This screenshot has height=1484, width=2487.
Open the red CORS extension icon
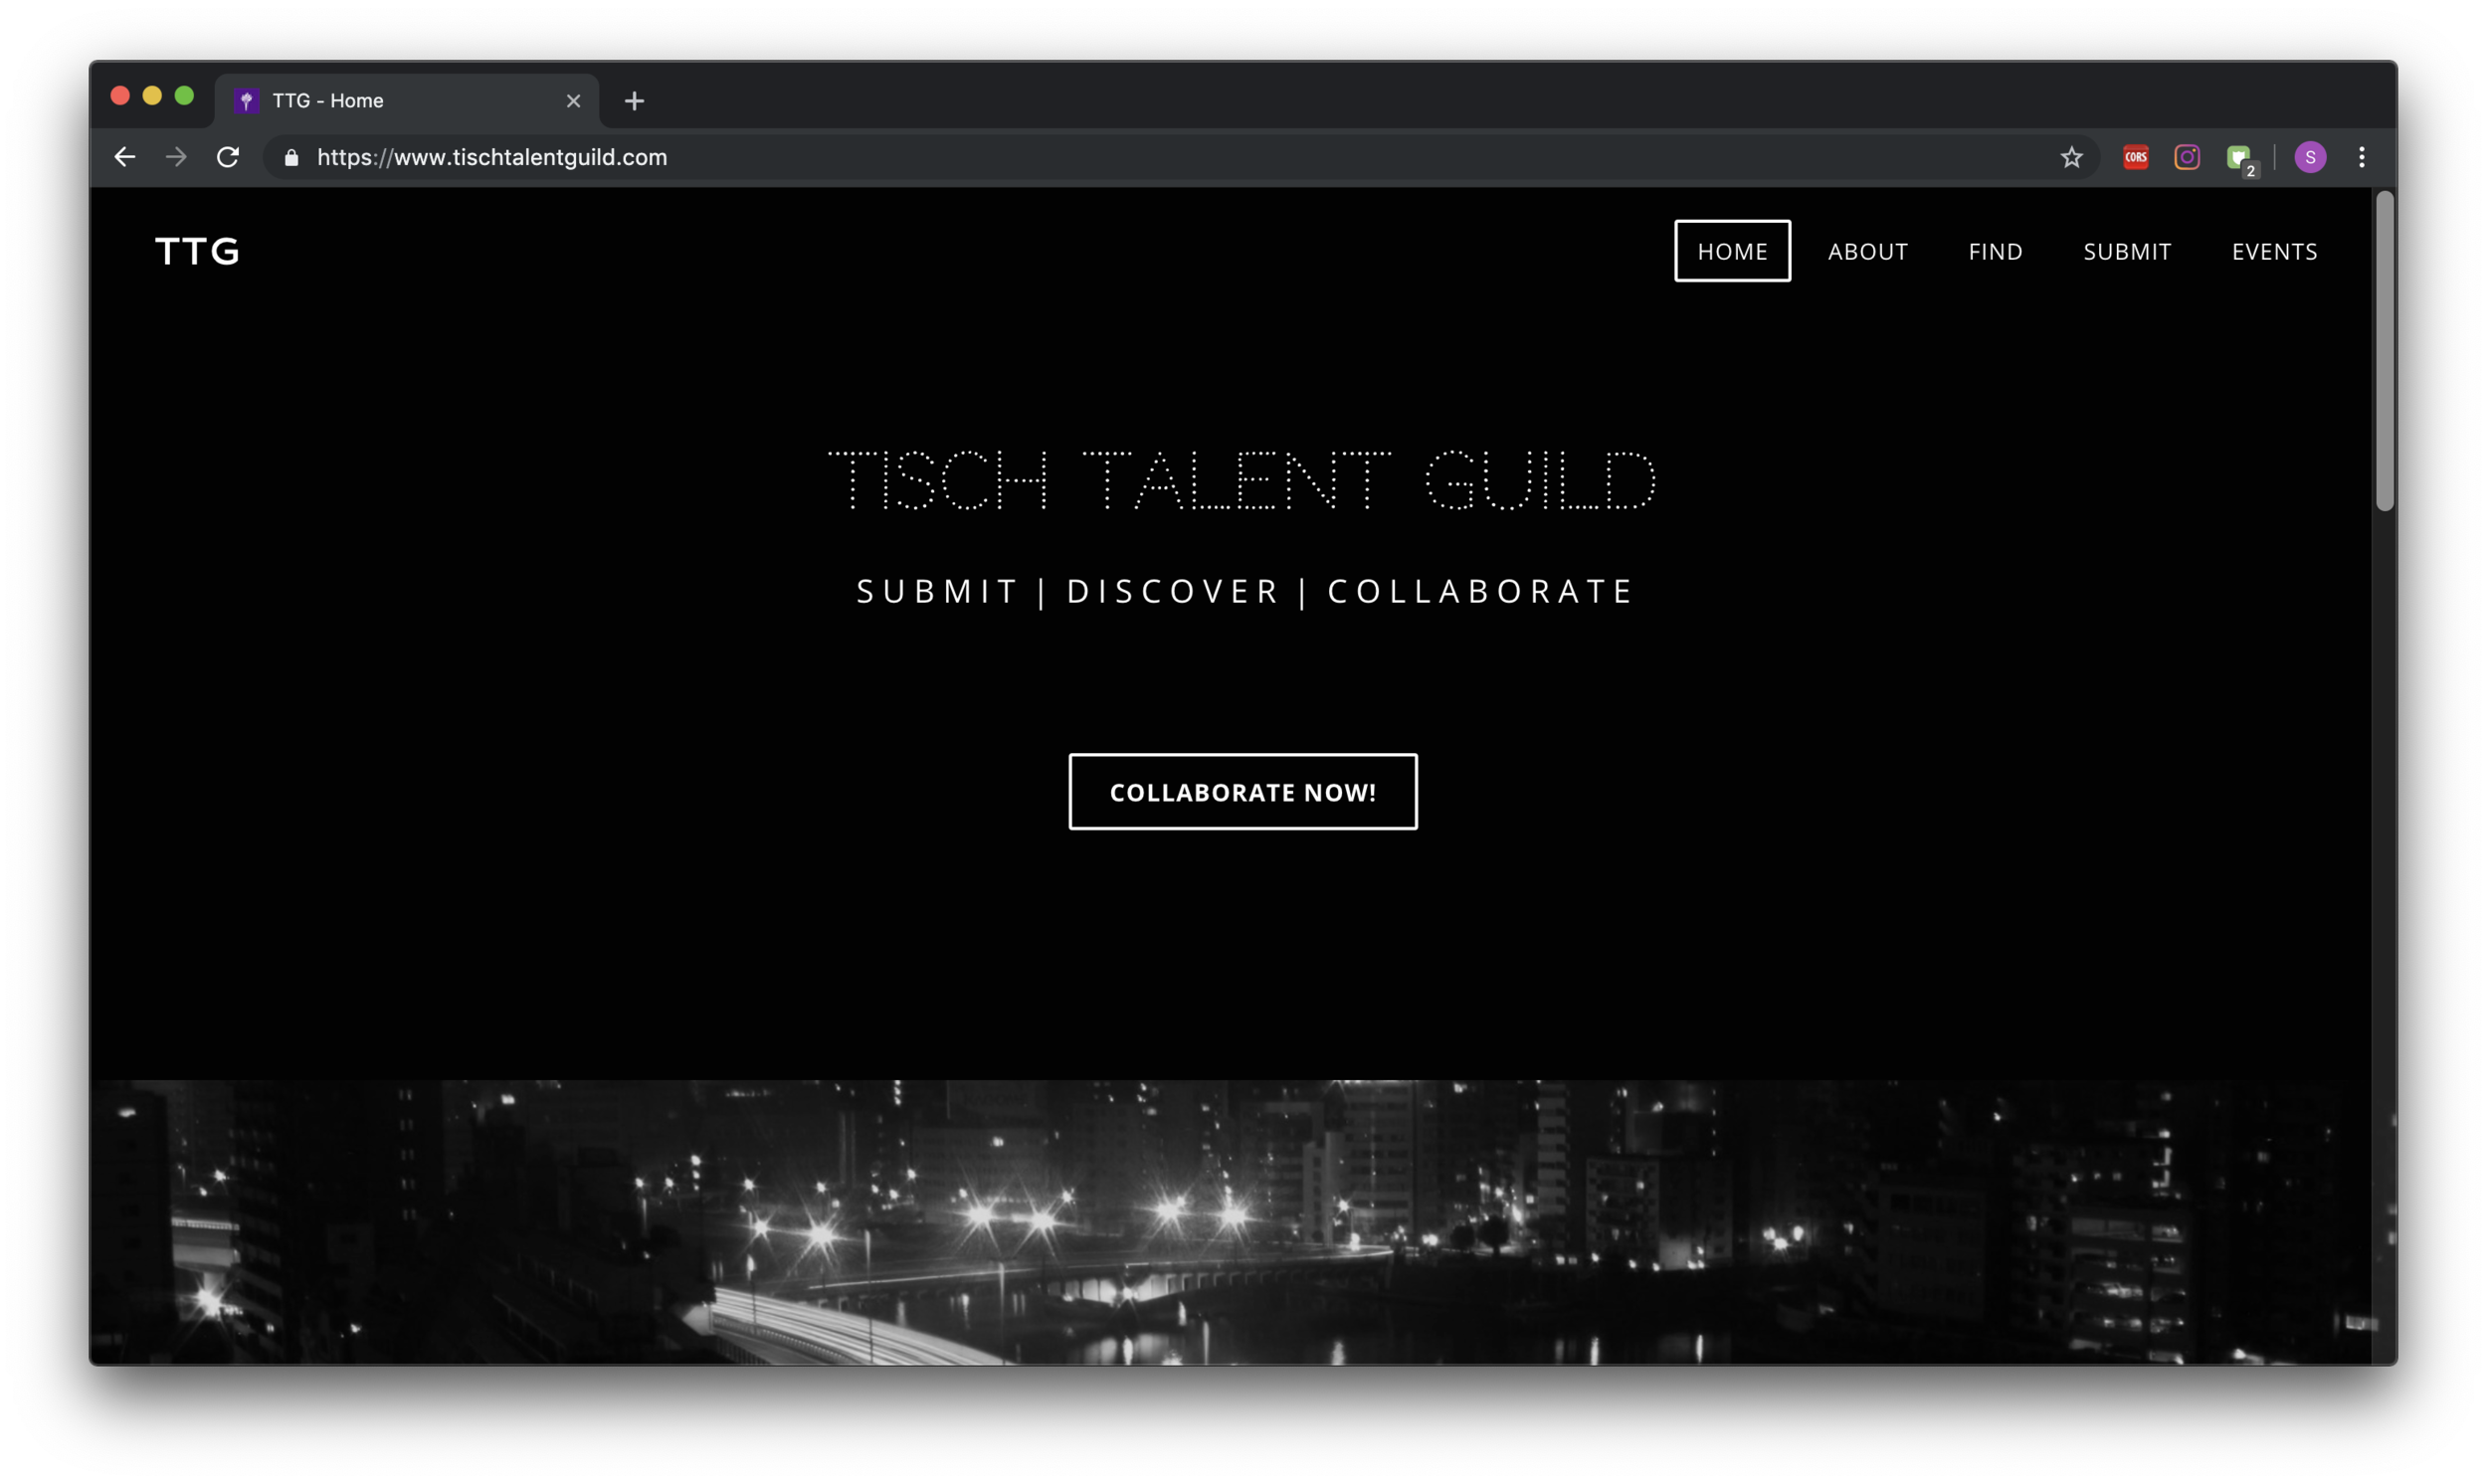click(x=2135, y=157)
